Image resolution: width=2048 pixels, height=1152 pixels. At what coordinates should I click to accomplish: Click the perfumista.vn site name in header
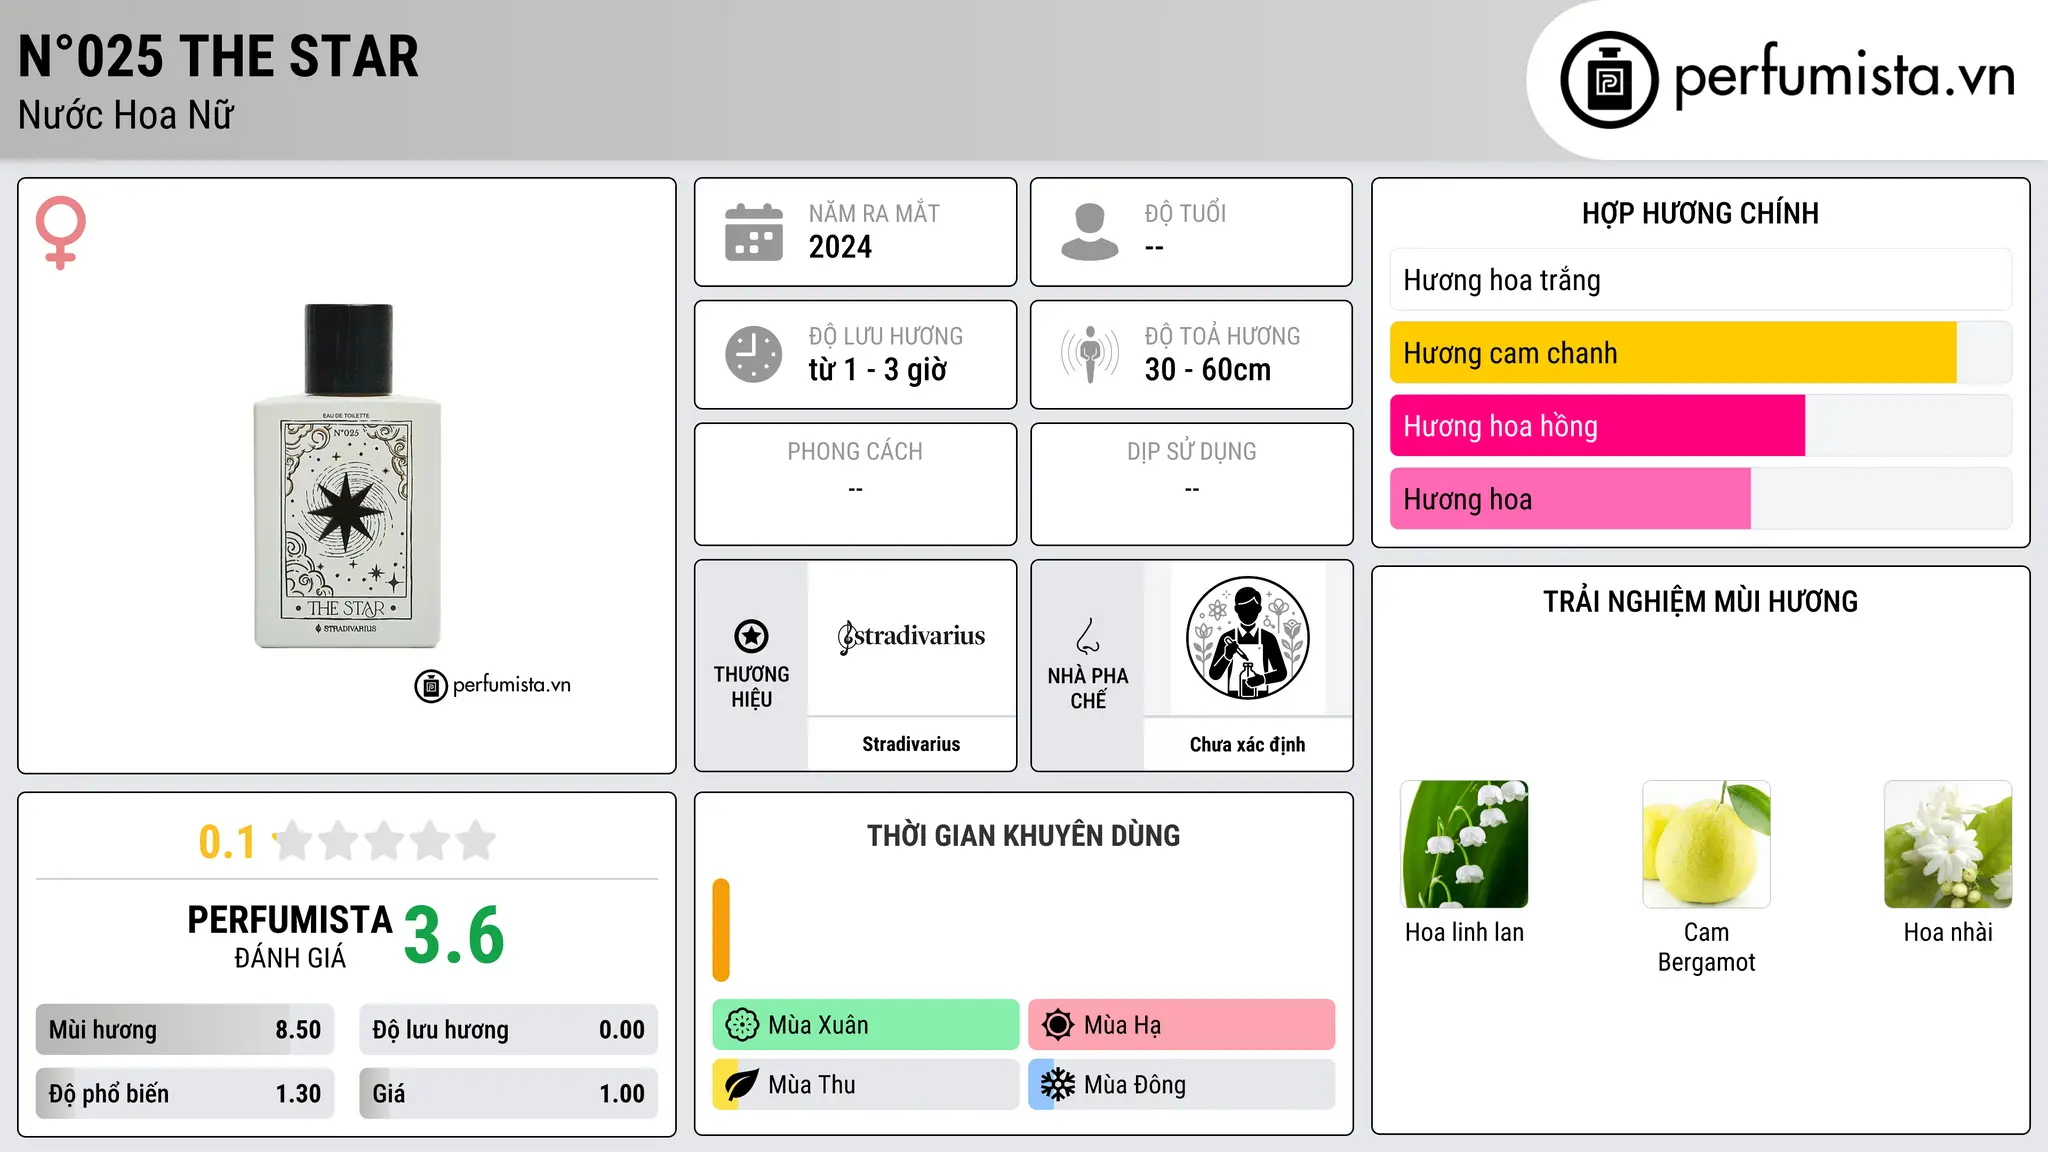point(1844,76)
